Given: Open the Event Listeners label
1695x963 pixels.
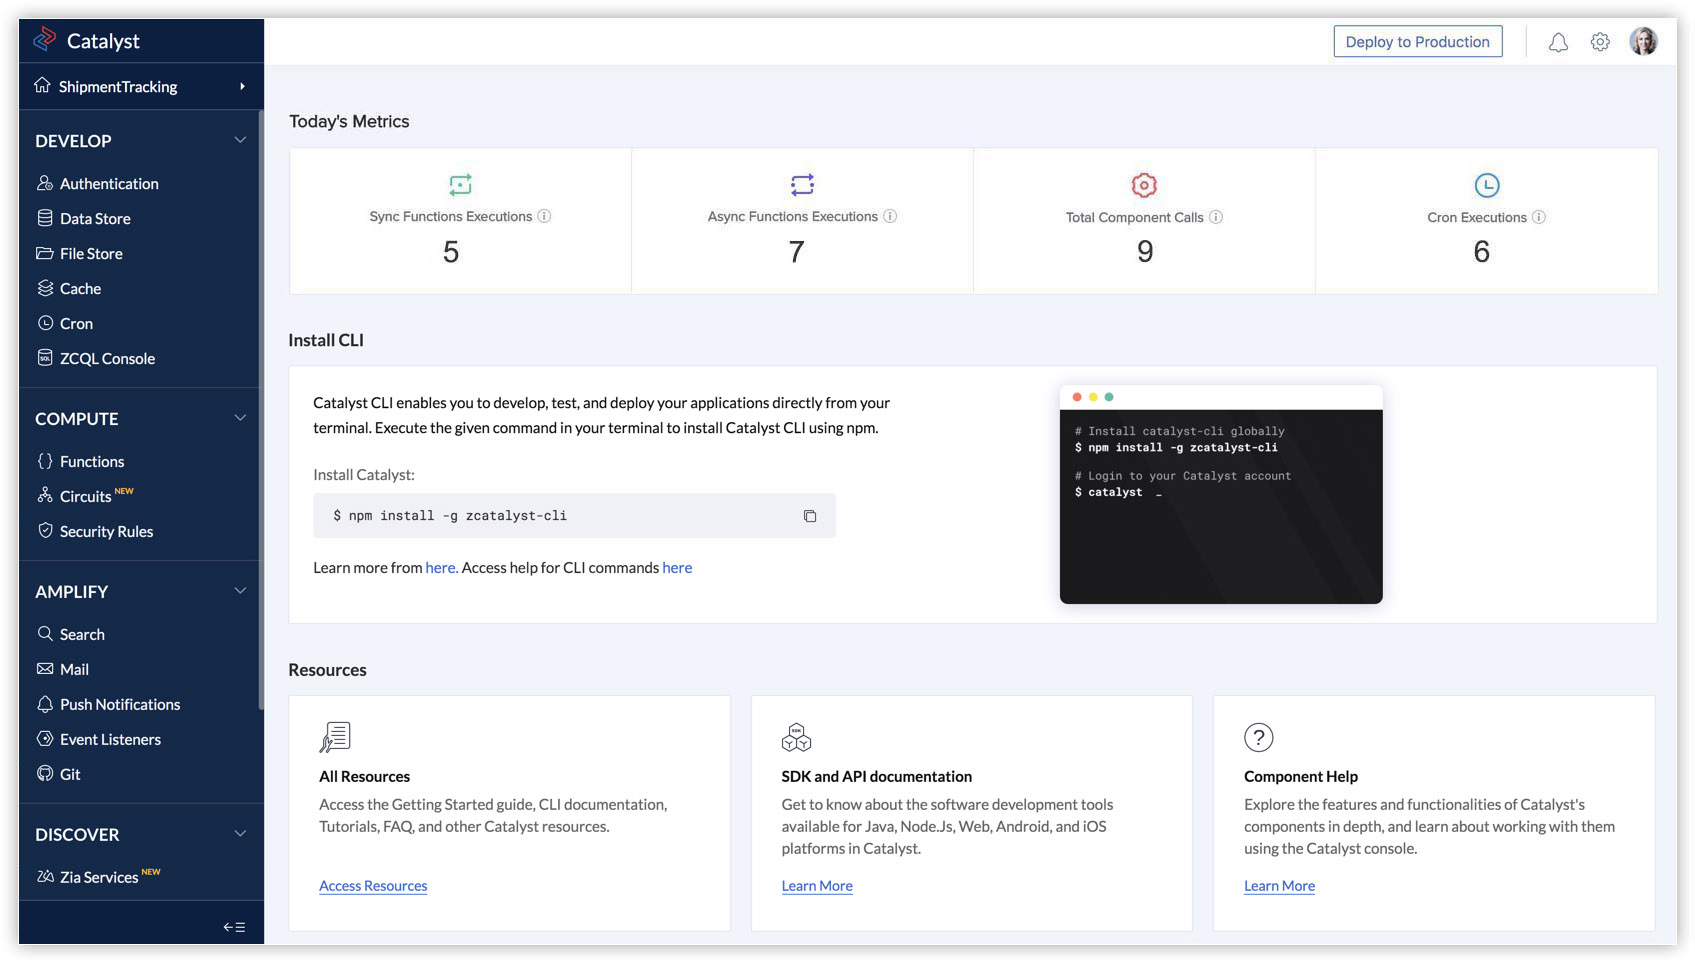Looking at the screenshot, I should pos(110,740).
